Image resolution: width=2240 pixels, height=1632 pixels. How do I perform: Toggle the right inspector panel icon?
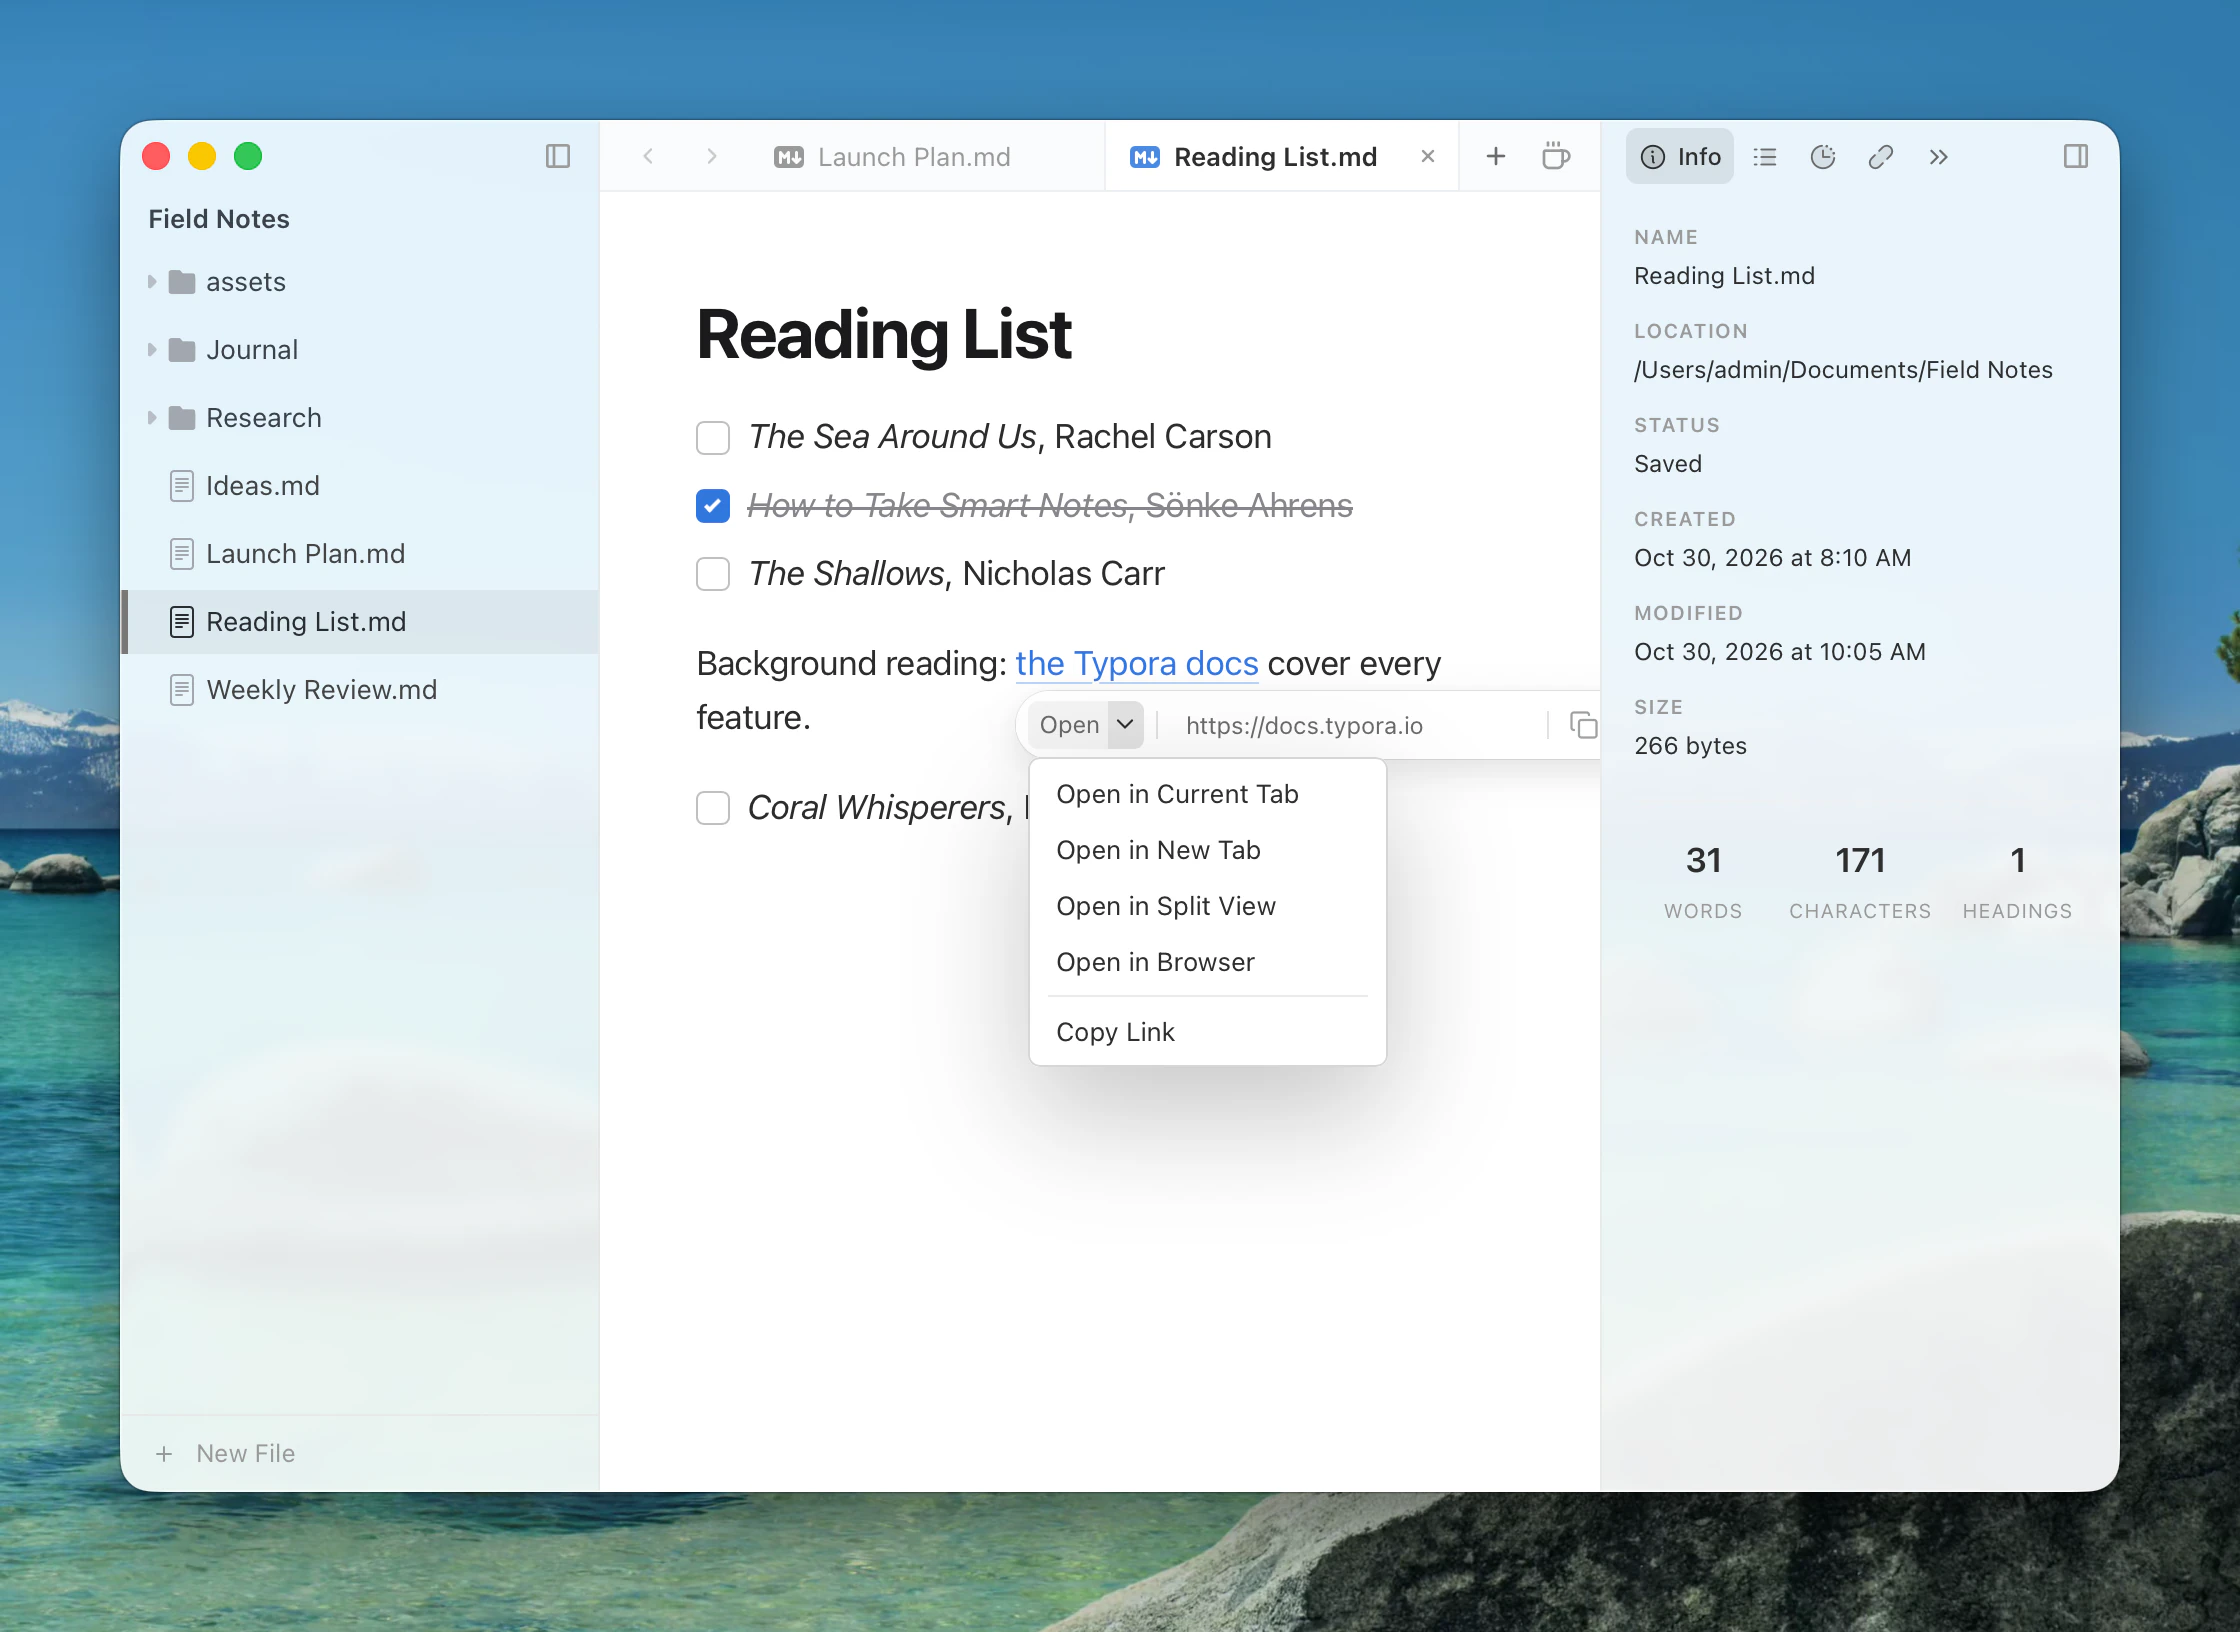pyautogui.click(x=2076, y=156)
